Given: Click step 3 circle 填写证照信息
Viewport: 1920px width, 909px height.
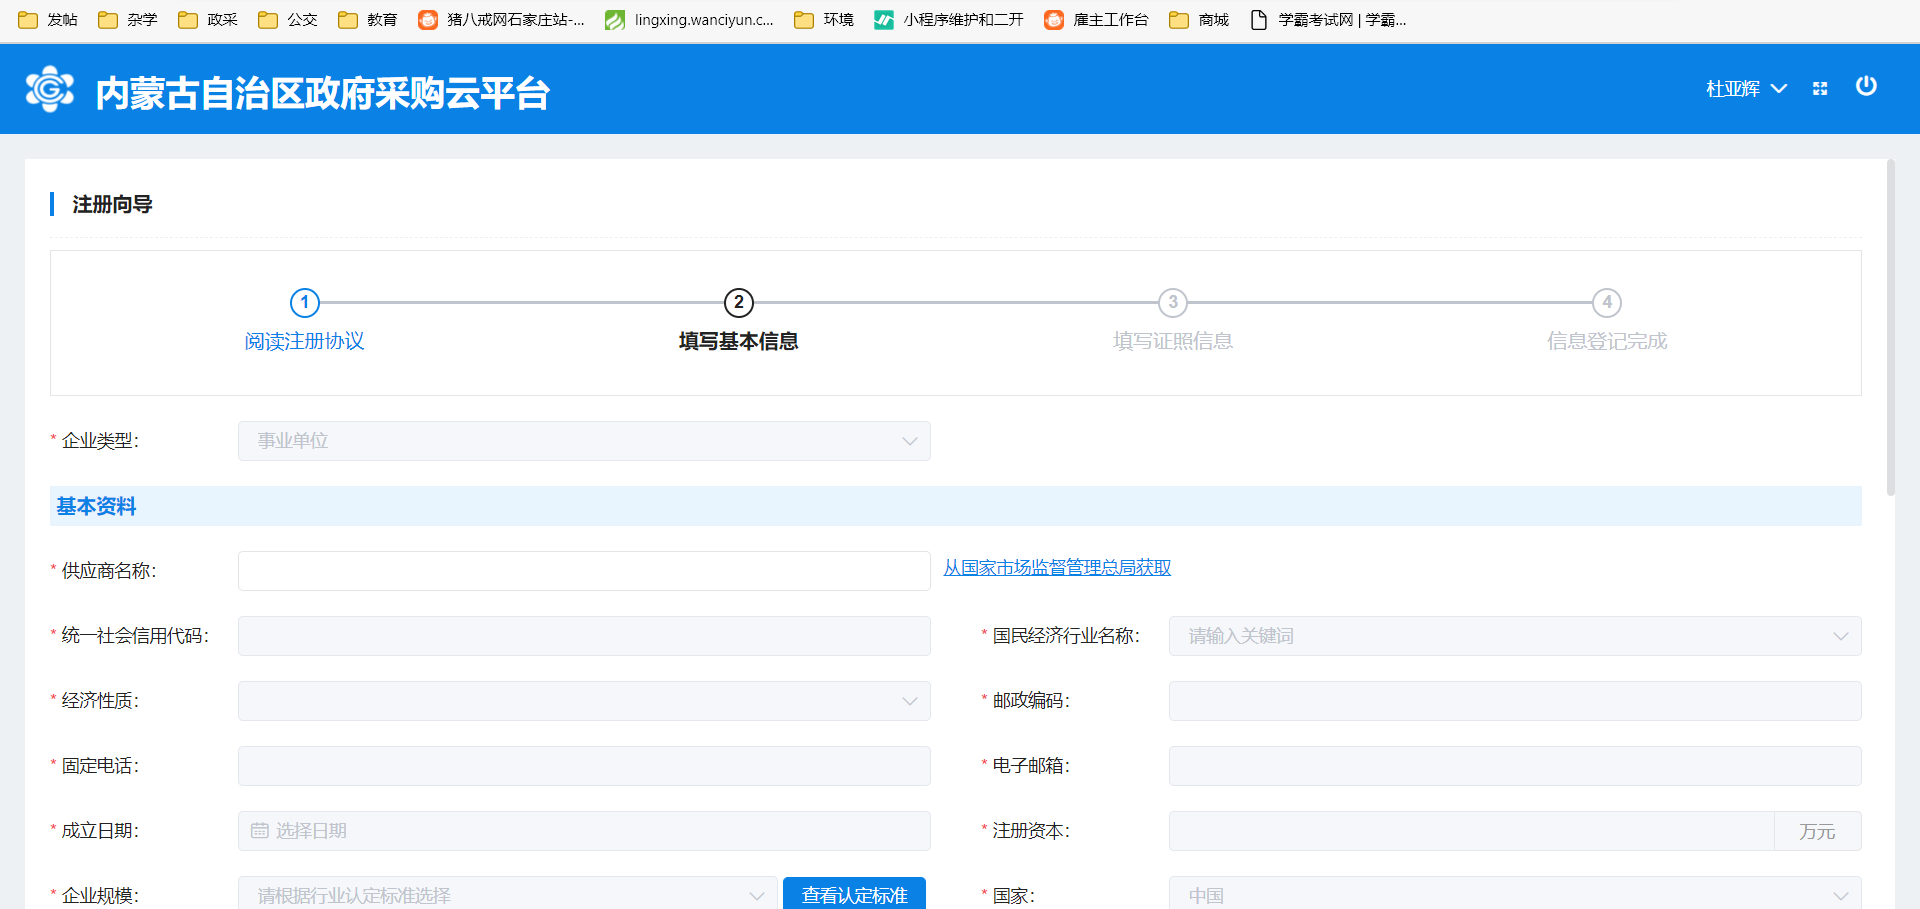Looking at the screenshot, I should (x=1173, y=302).
